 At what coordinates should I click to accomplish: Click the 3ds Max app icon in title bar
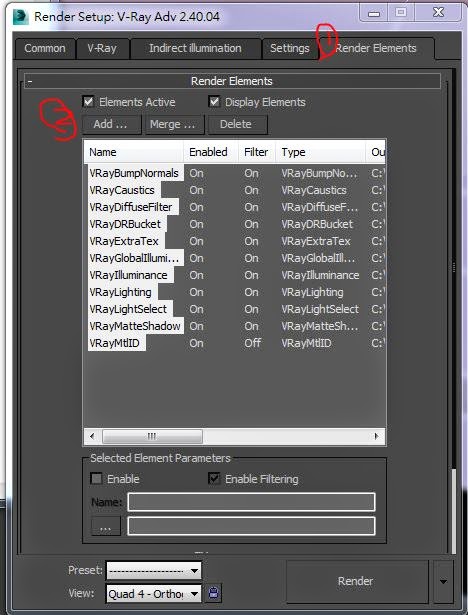click(x=20, y=17)
